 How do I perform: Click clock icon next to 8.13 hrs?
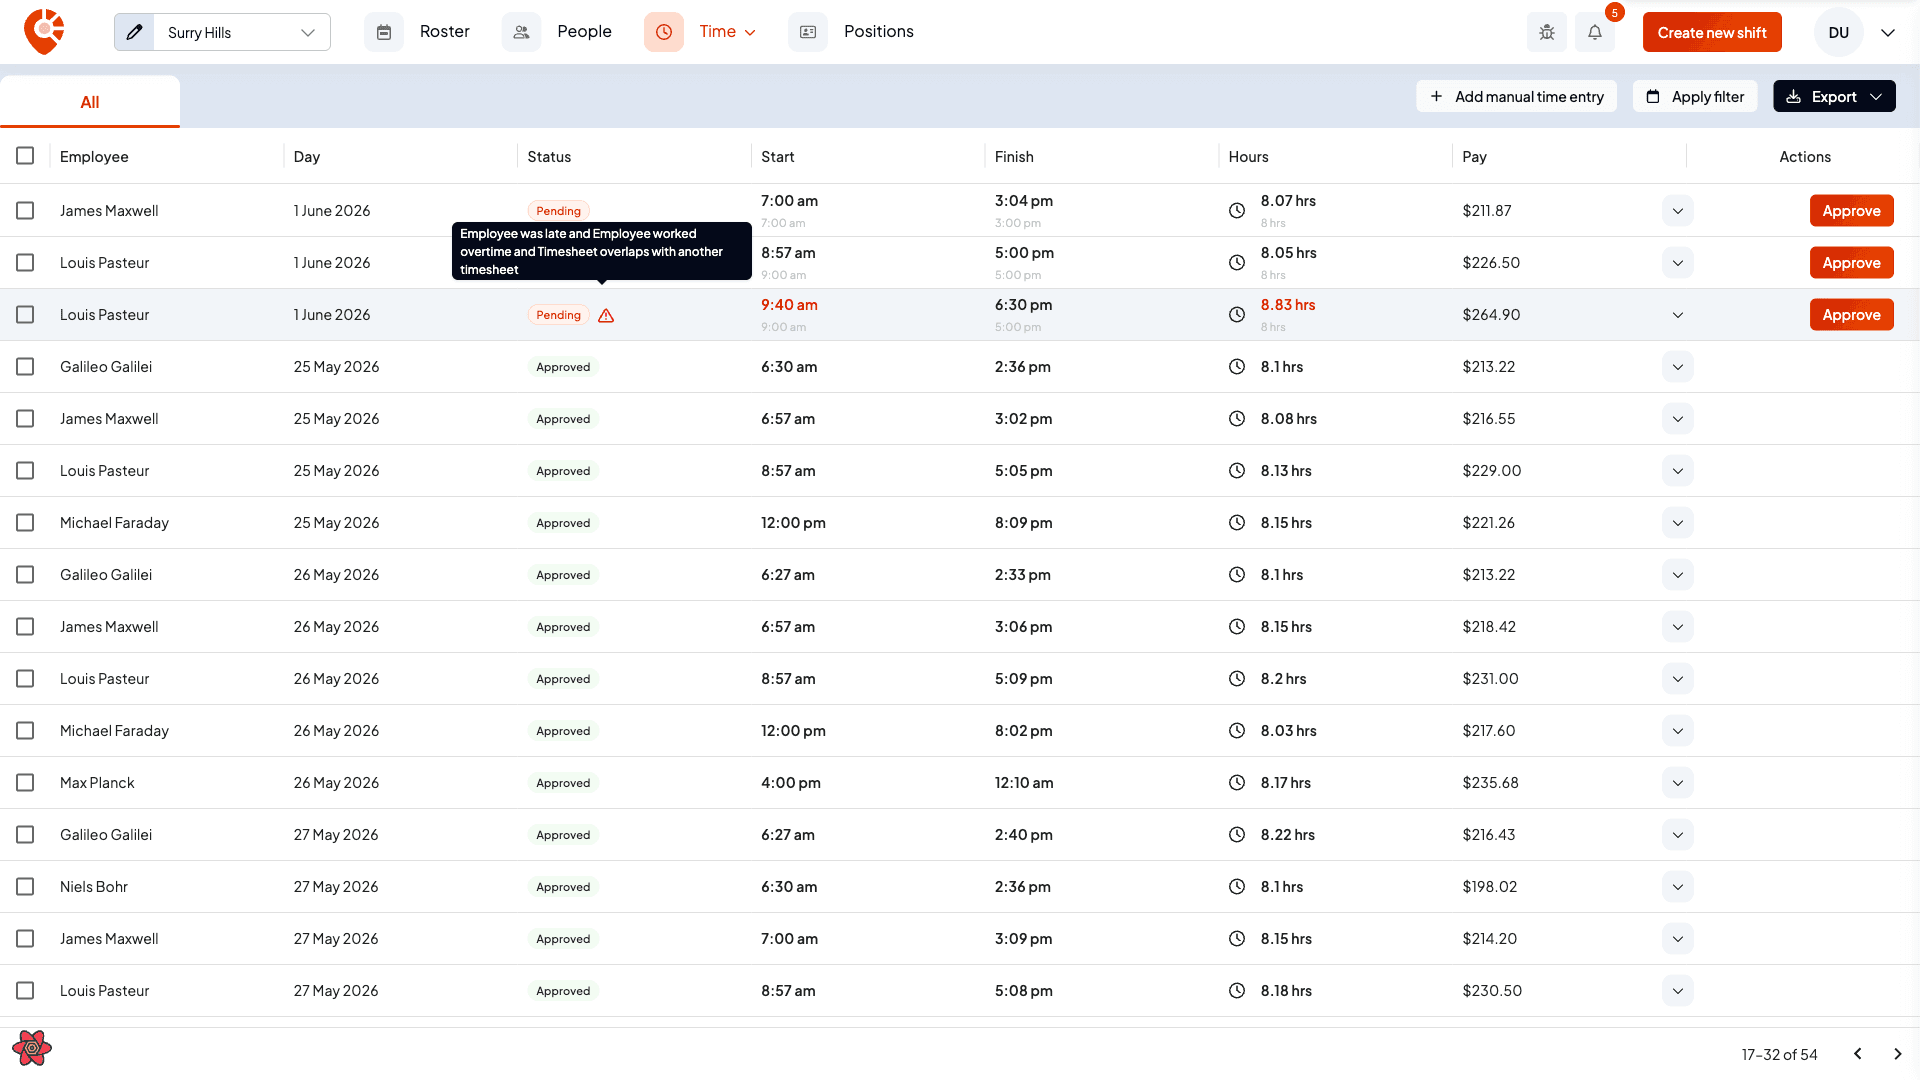(x=1237, y=471)
